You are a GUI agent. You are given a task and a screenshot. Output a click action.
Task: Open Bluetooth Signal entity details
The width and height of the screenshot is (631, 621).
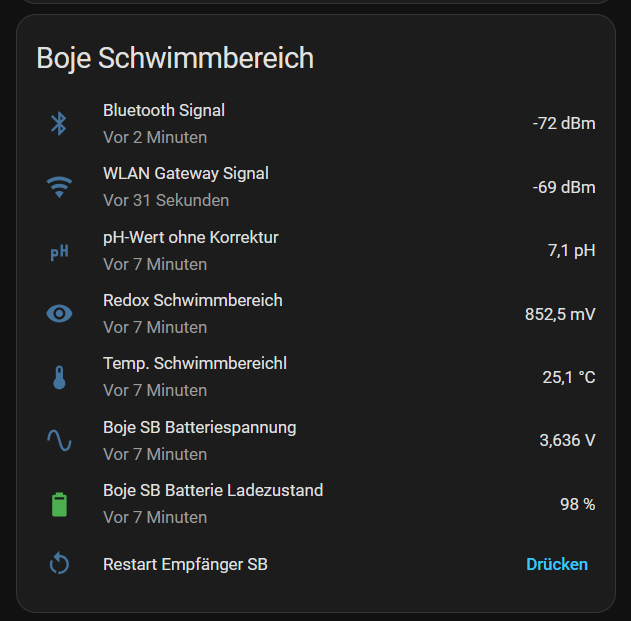[x=164, y=110]
